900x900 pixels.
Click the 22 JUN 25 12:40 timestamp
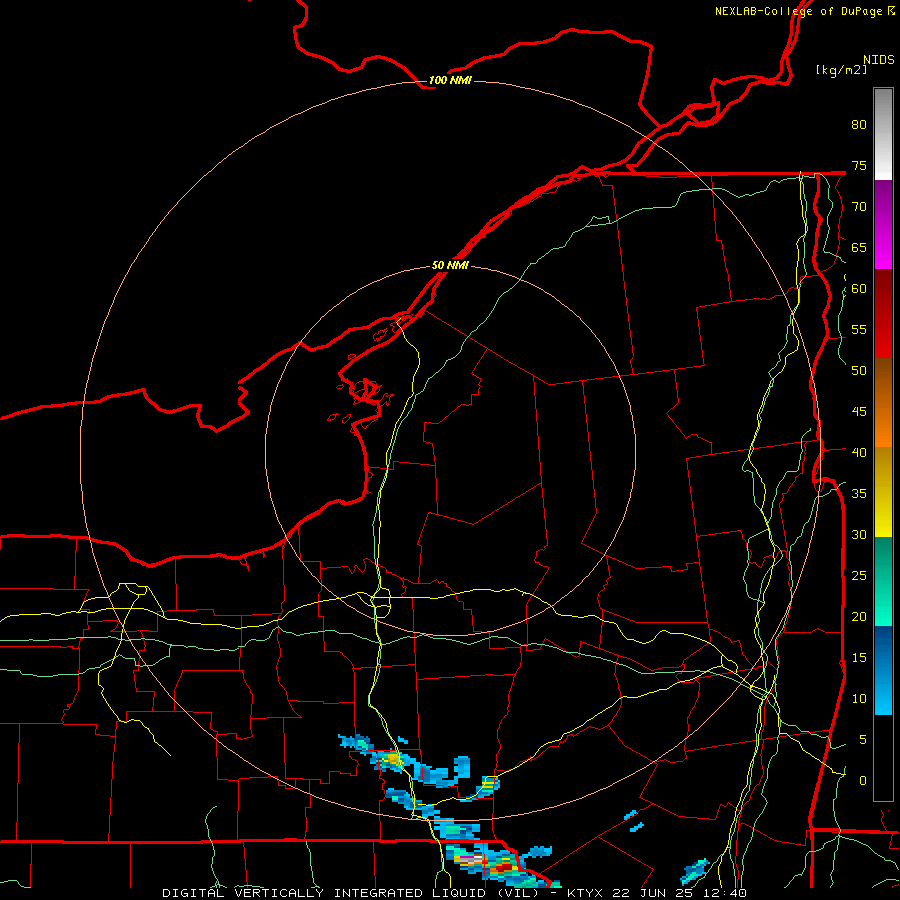pyautogui.click(x=679, y=893)
